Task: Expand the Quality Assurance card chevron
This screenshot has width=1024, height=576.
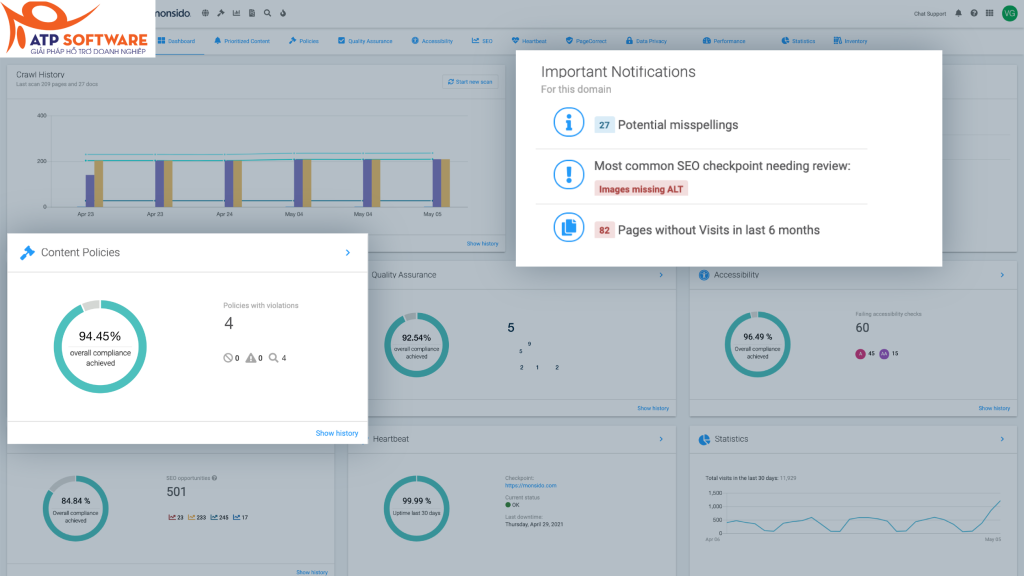Action: (661, 275)
